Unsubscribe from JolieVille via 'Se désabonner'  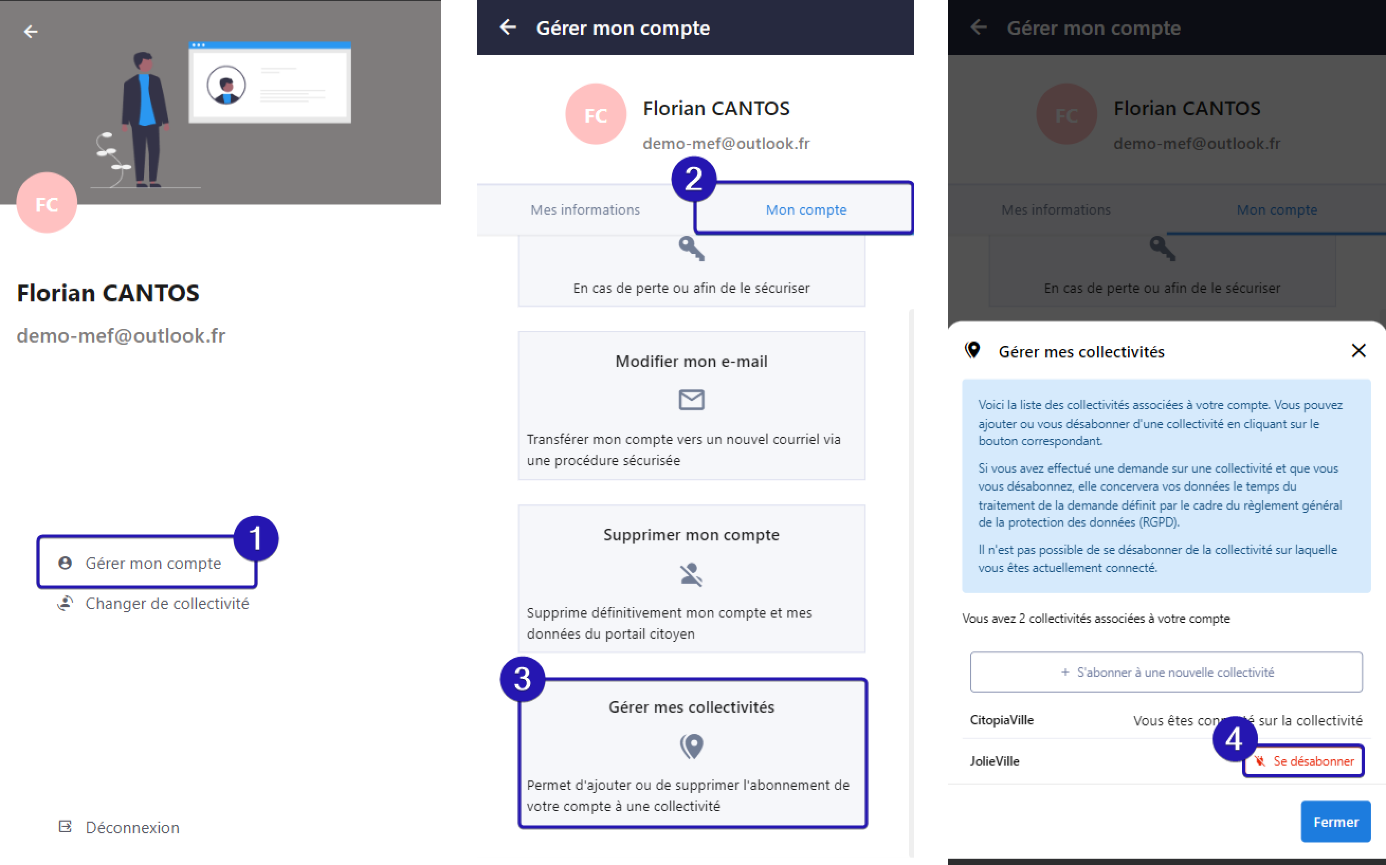pyautogui.click(x=1303, y=761)
